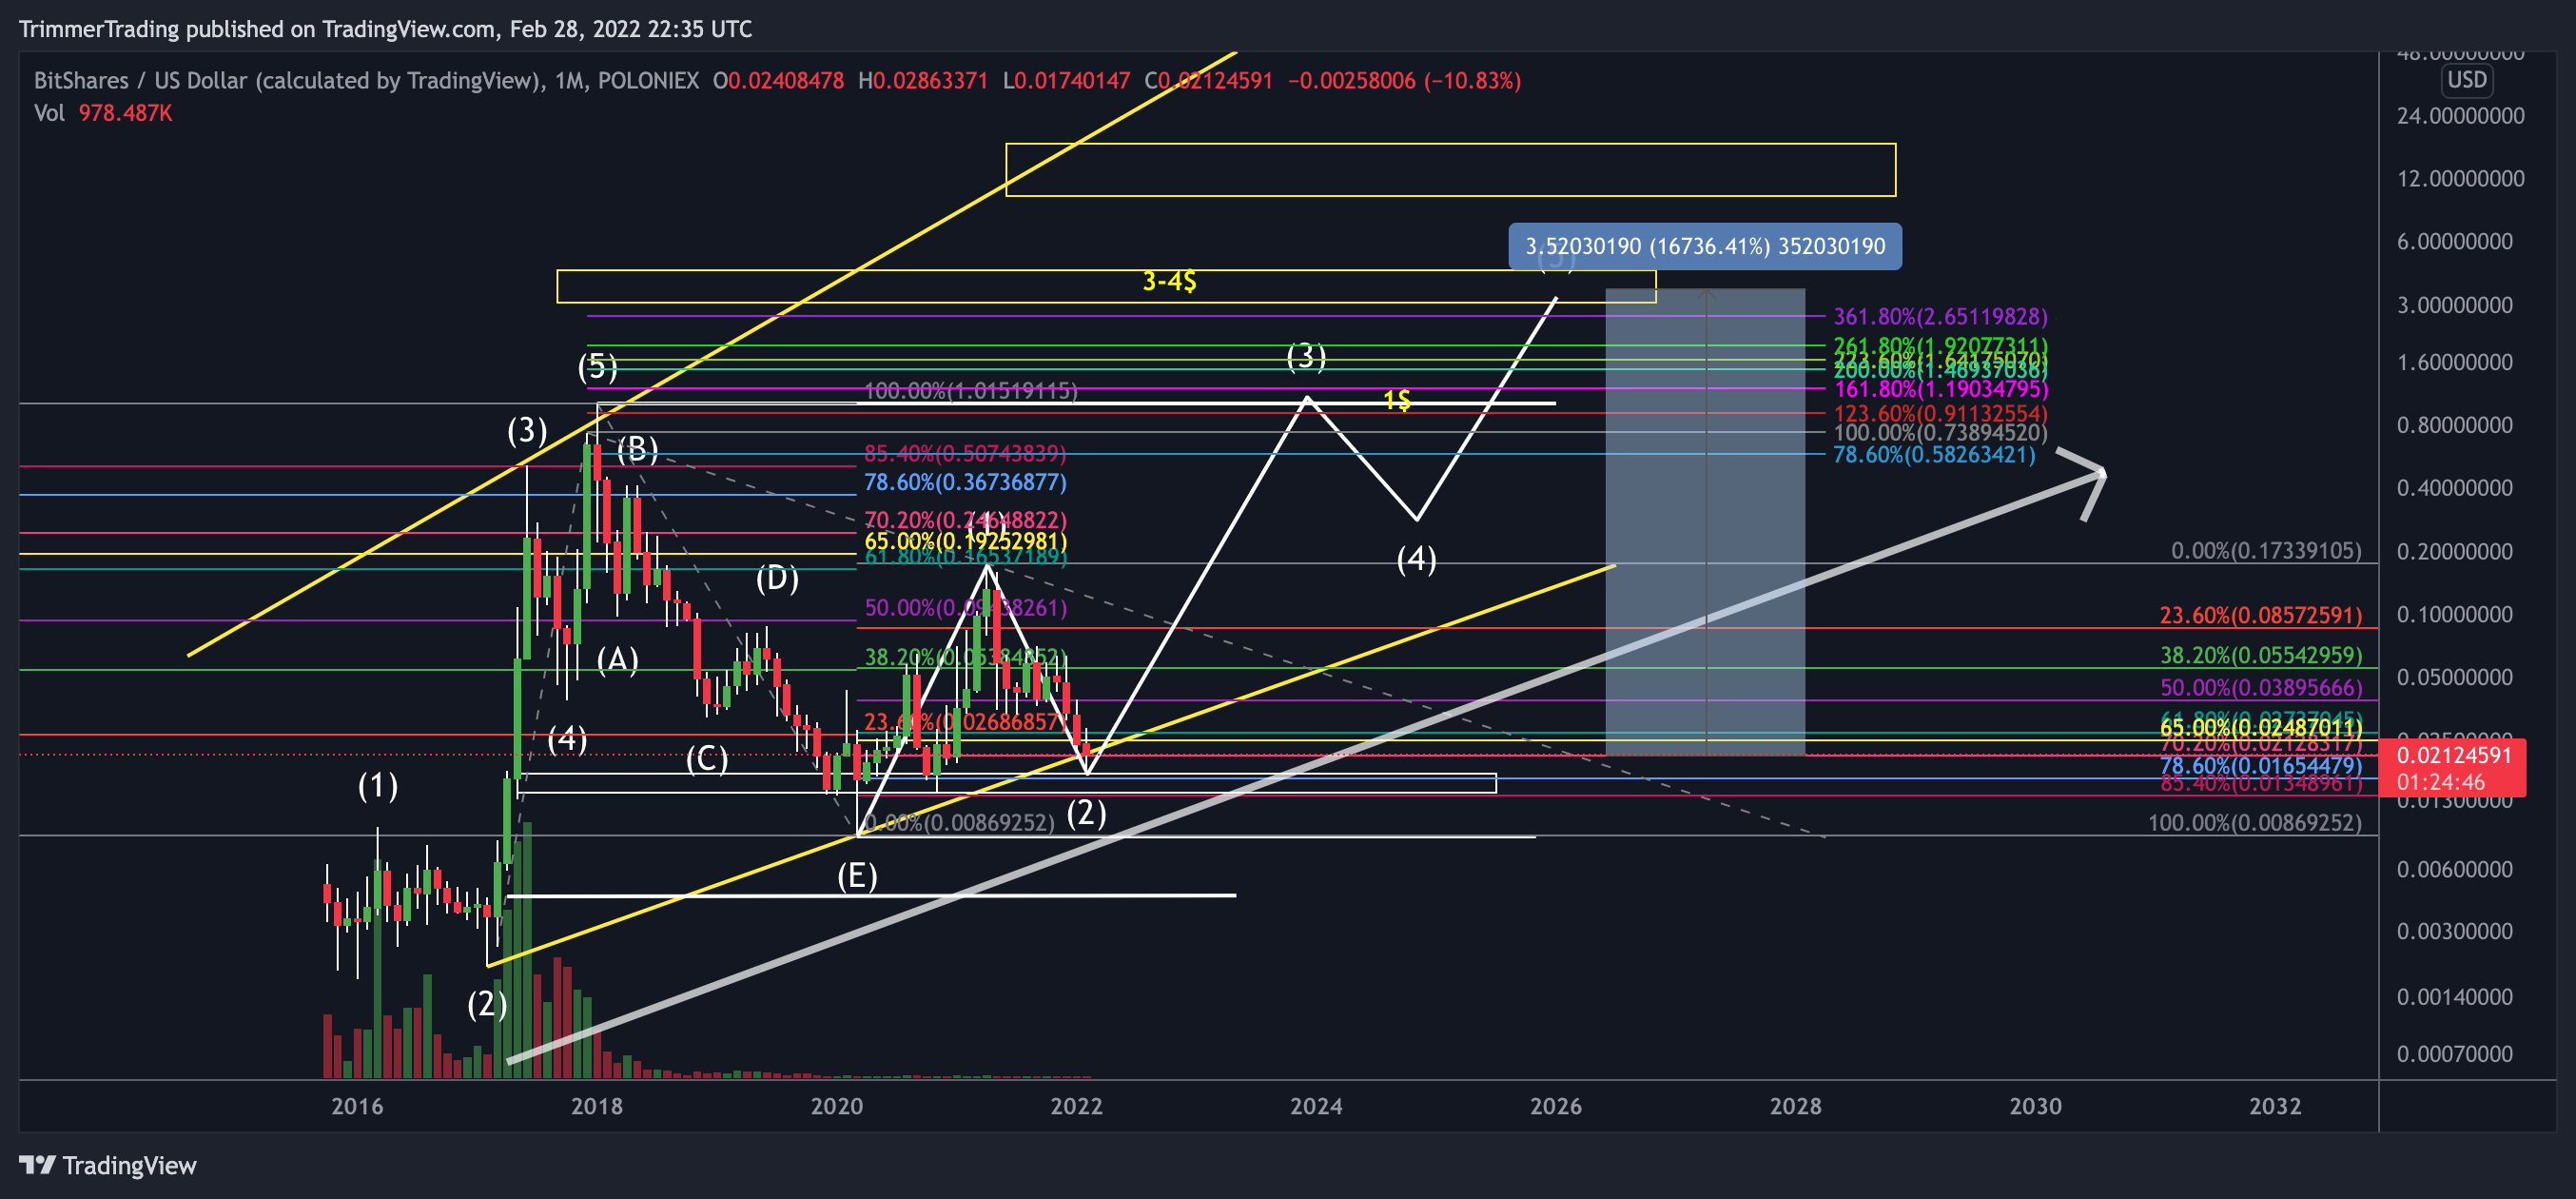This screenshot has width=2576, height=1199.
Task: Click the TrimmerTrading publisher header text
Action: click(x=385, y=28)
